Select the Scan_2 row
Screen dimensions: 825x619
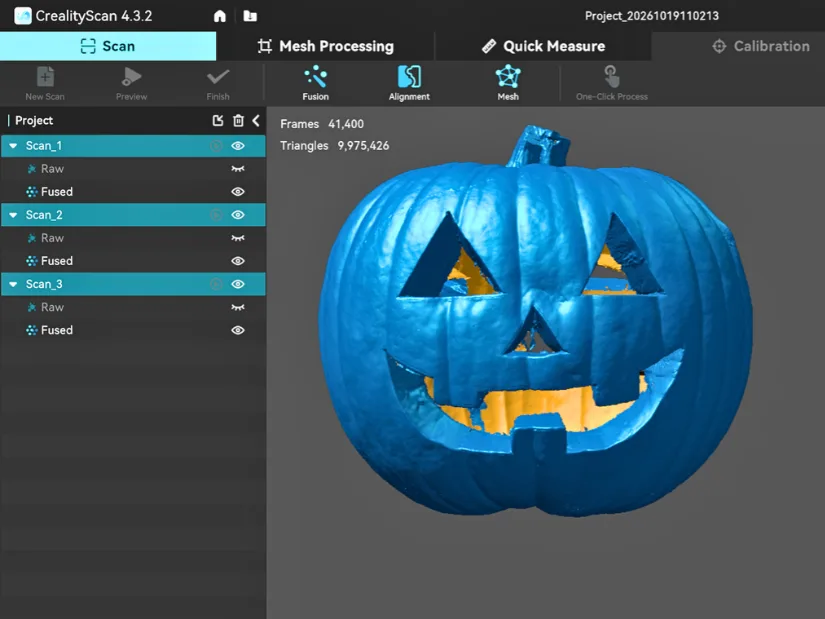coord(133,215)
